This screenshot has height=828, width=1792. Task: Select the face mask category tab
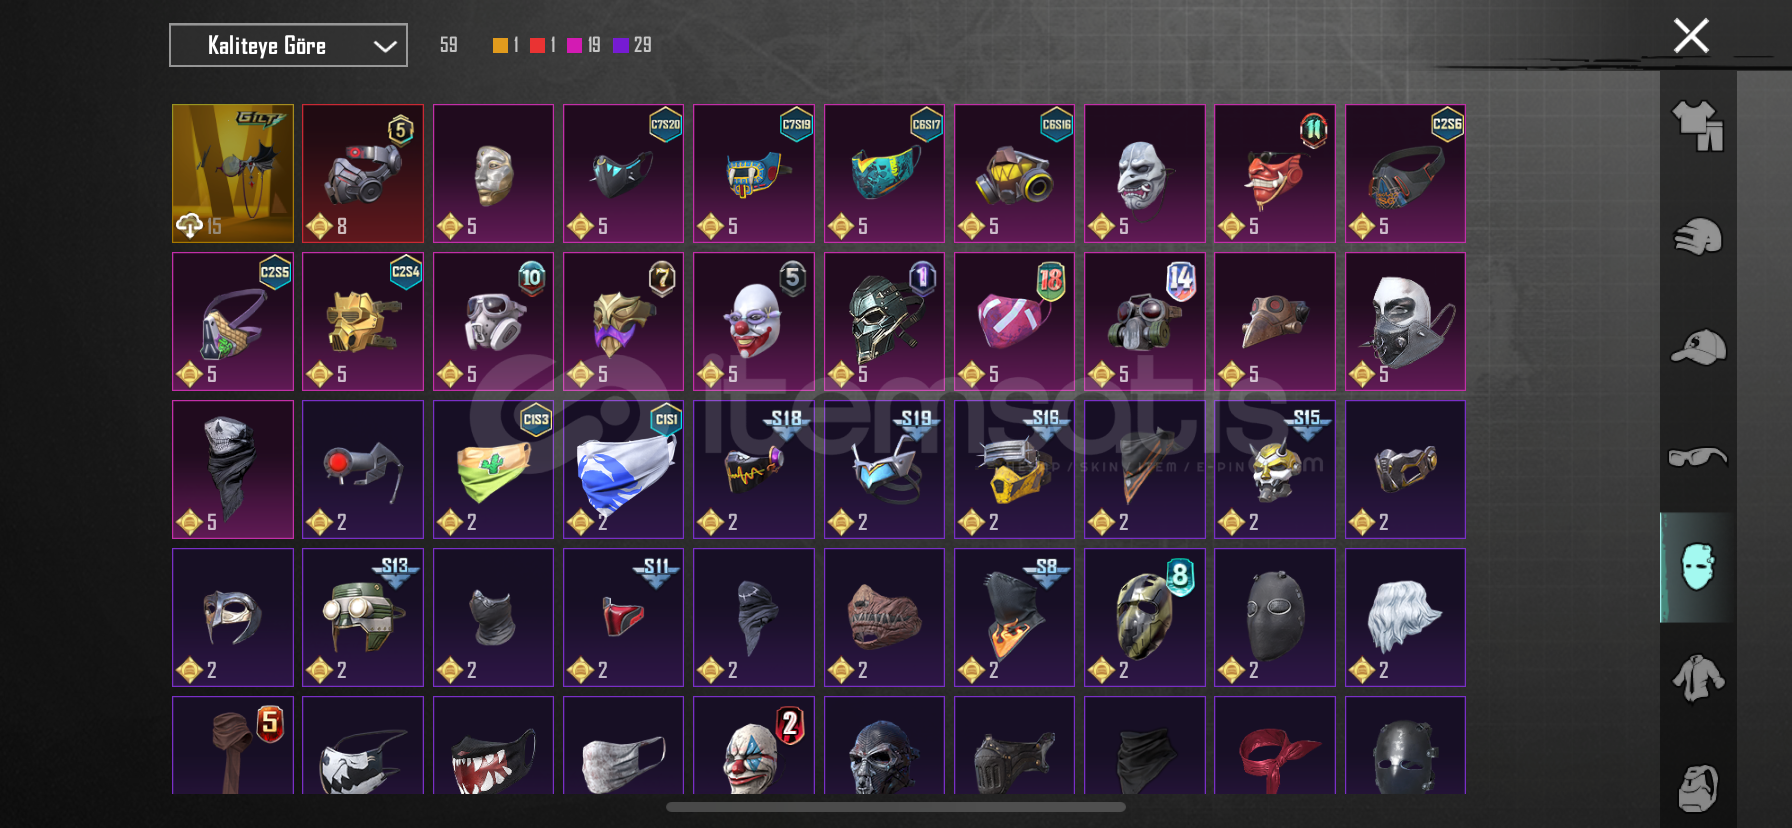1698,567
